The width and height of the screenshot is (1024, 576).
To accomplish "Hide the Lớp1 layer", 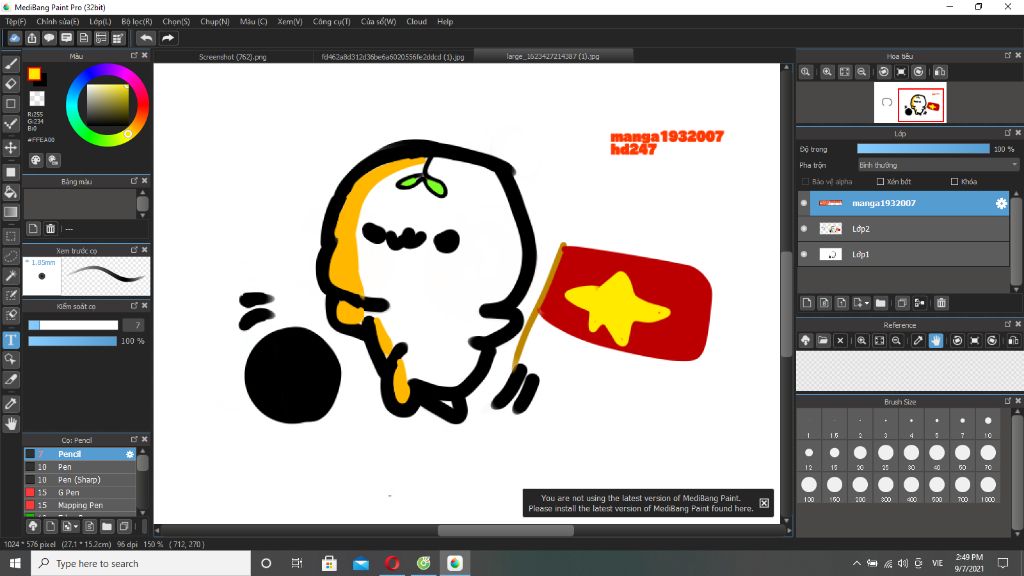I will click(x=804, y=254).
